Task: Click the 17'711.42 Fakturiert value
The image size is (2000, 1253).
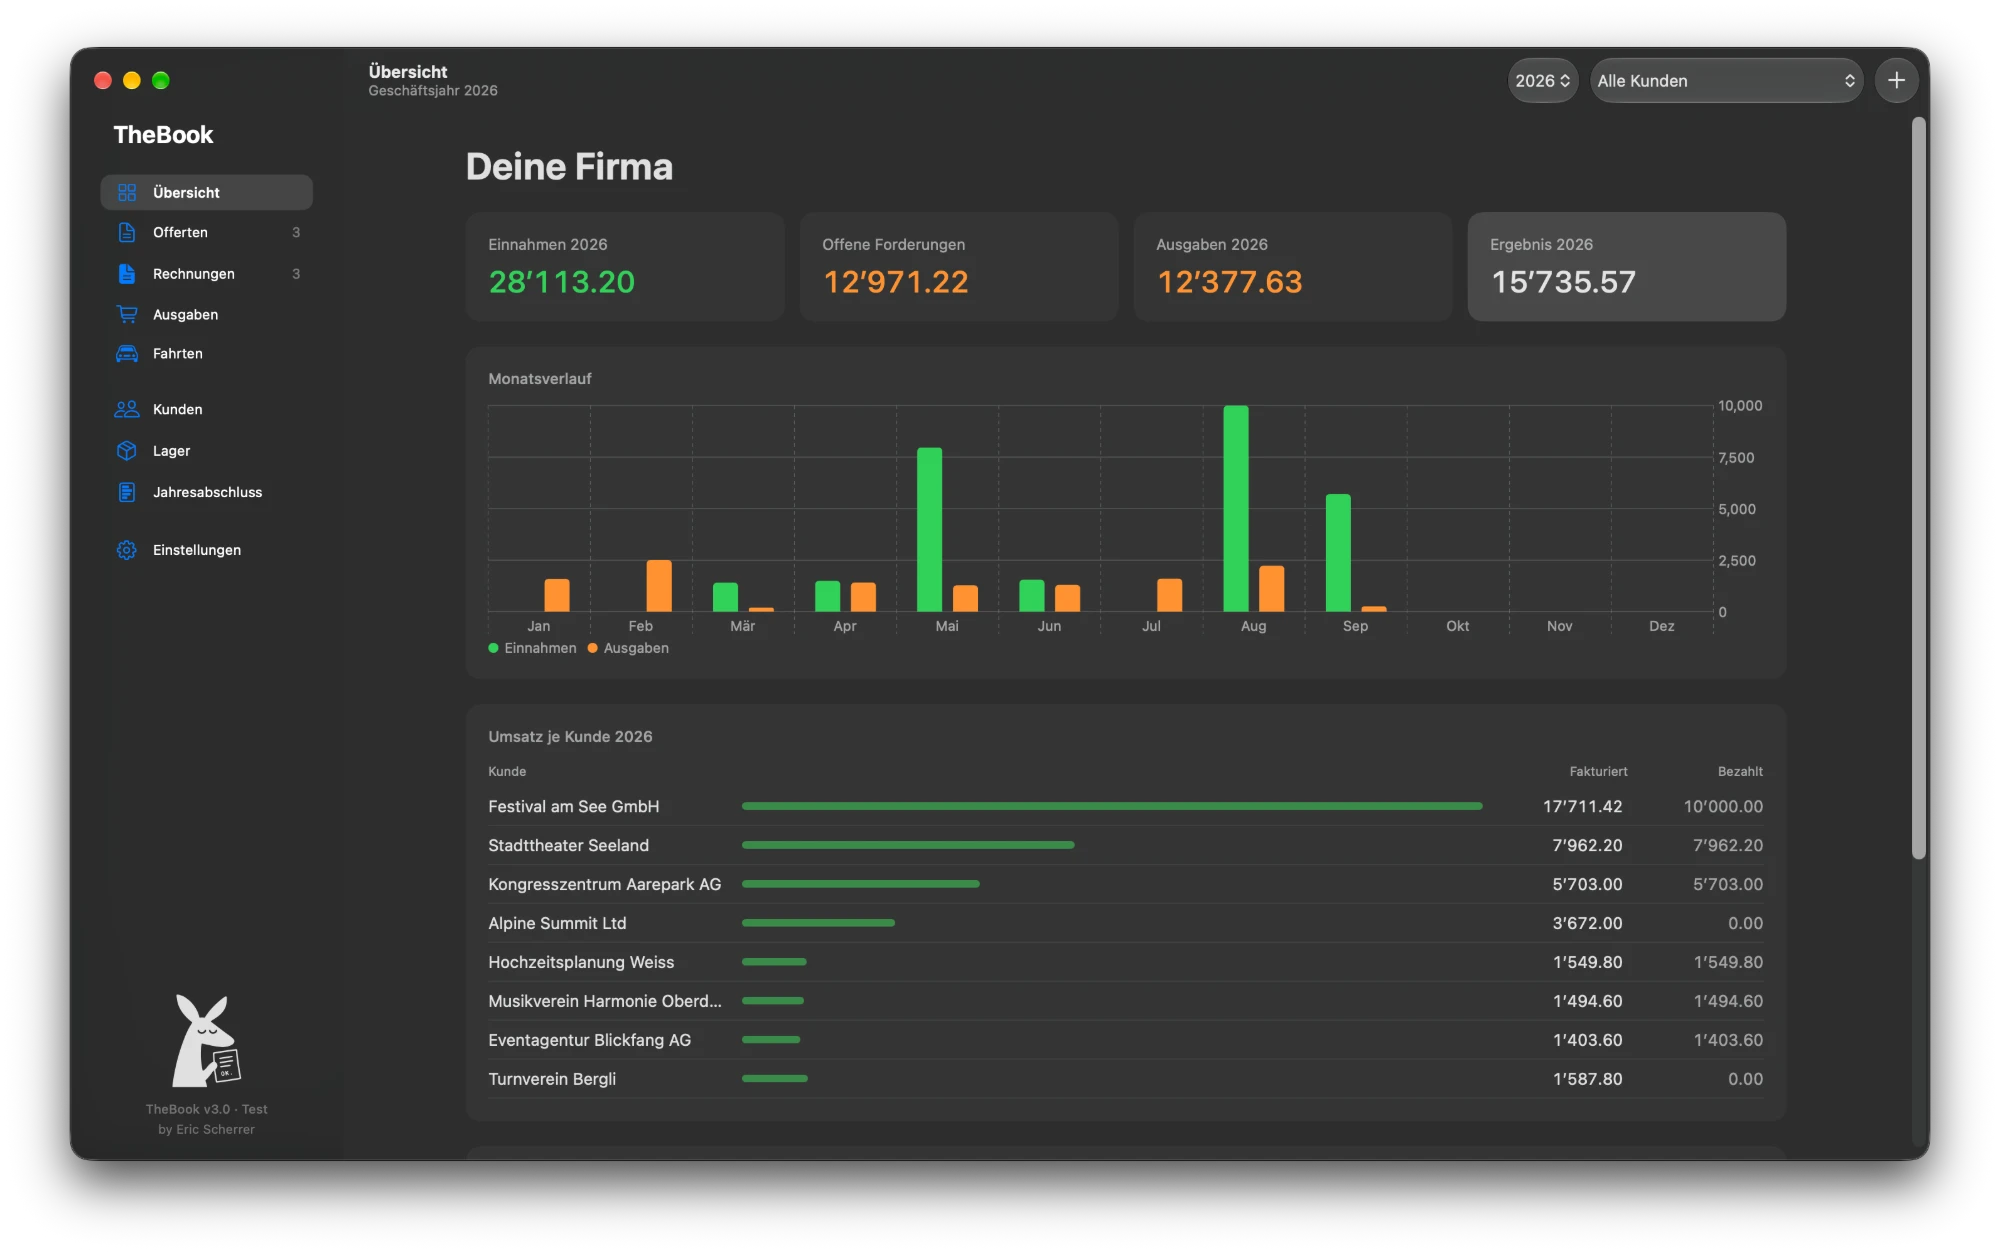Action: pyautogui.click(x=1582, y=806)
